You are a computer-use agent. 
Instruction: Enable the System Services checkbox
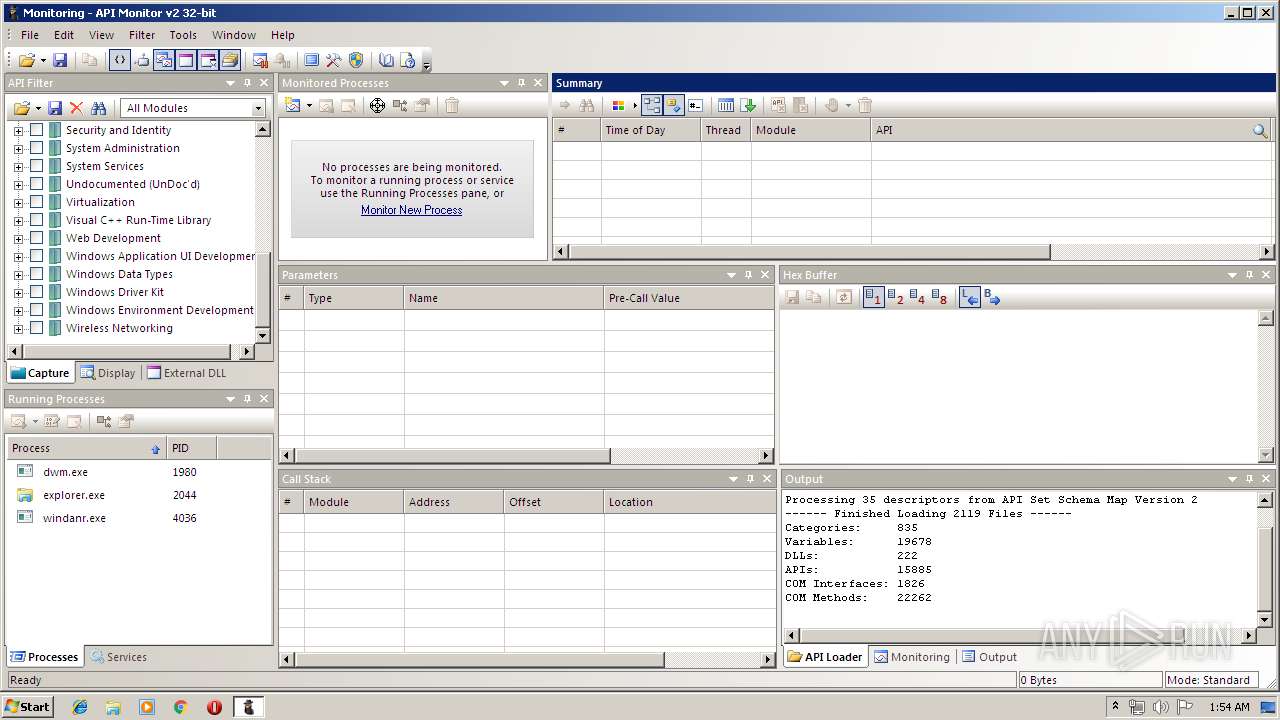tap(36, 166)
